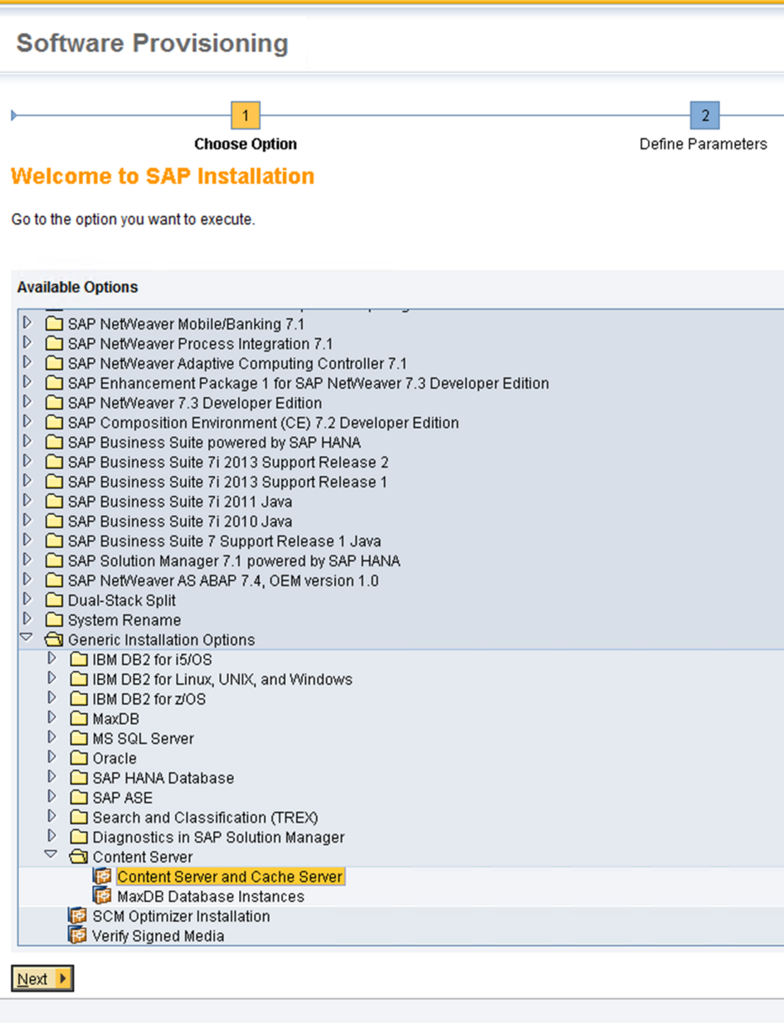This screenshot has height=1024, width=784.
Task: Click SAP Business Suite 7i 2010 Java folder icon
Action: coord(55,520)
